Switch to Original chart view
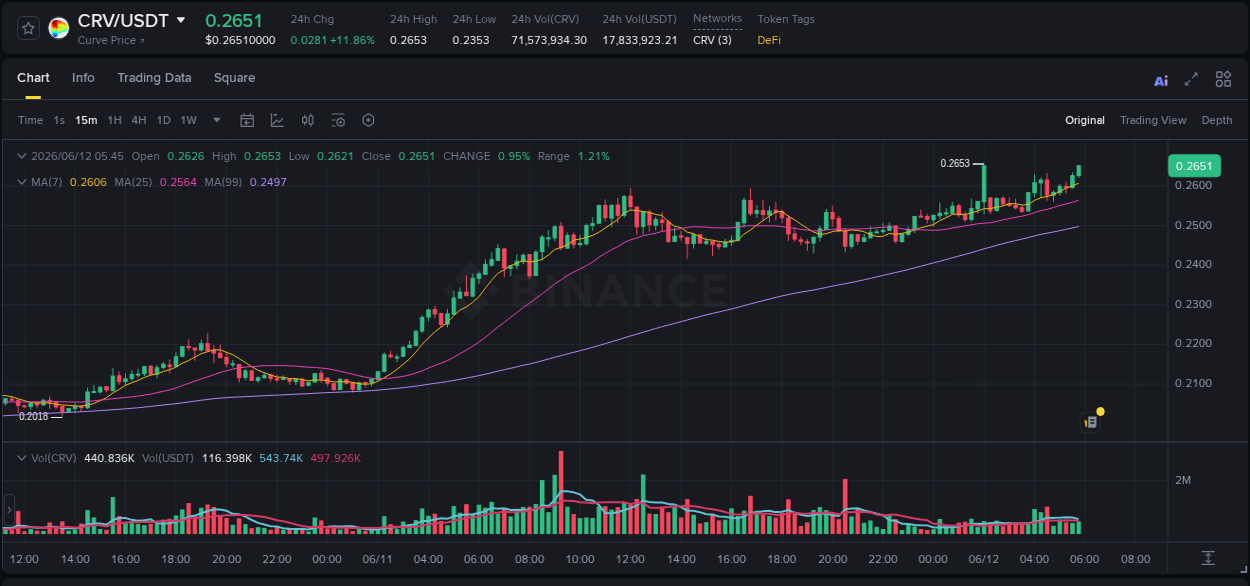 pyautogui.click(x=1085, y=120)
